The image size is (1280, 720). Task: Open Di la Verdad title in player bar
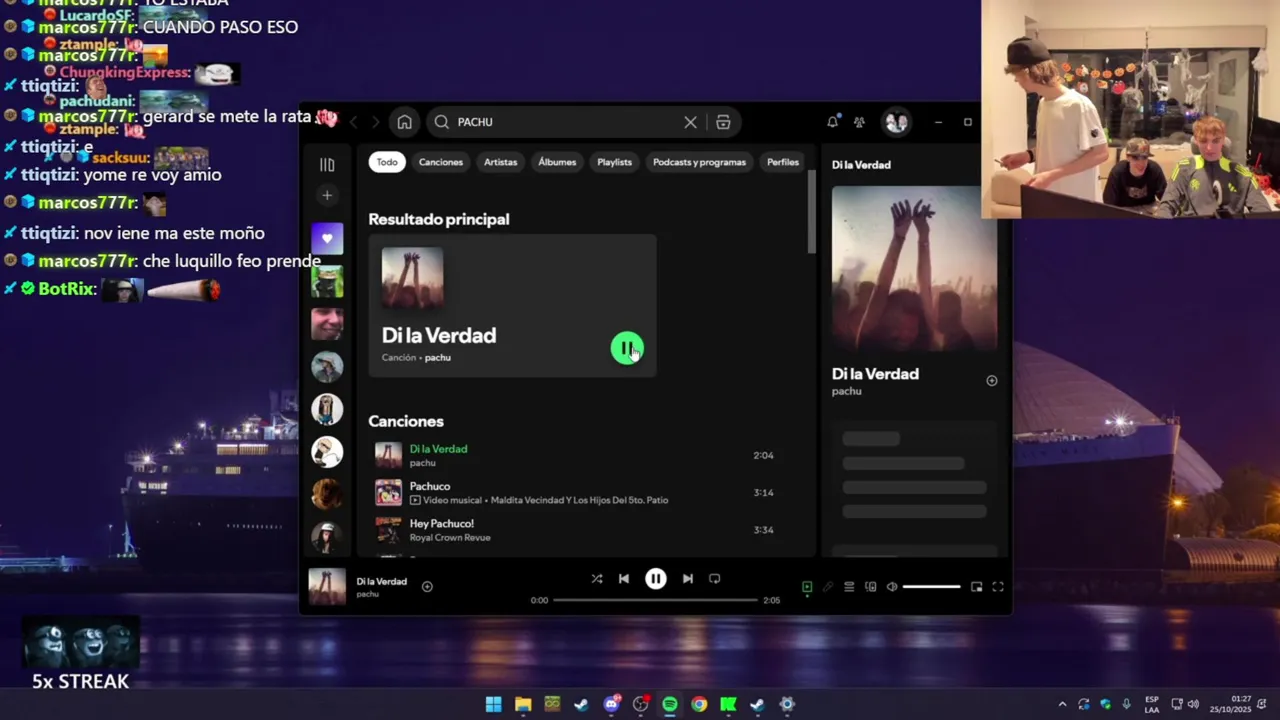(381, 582)
